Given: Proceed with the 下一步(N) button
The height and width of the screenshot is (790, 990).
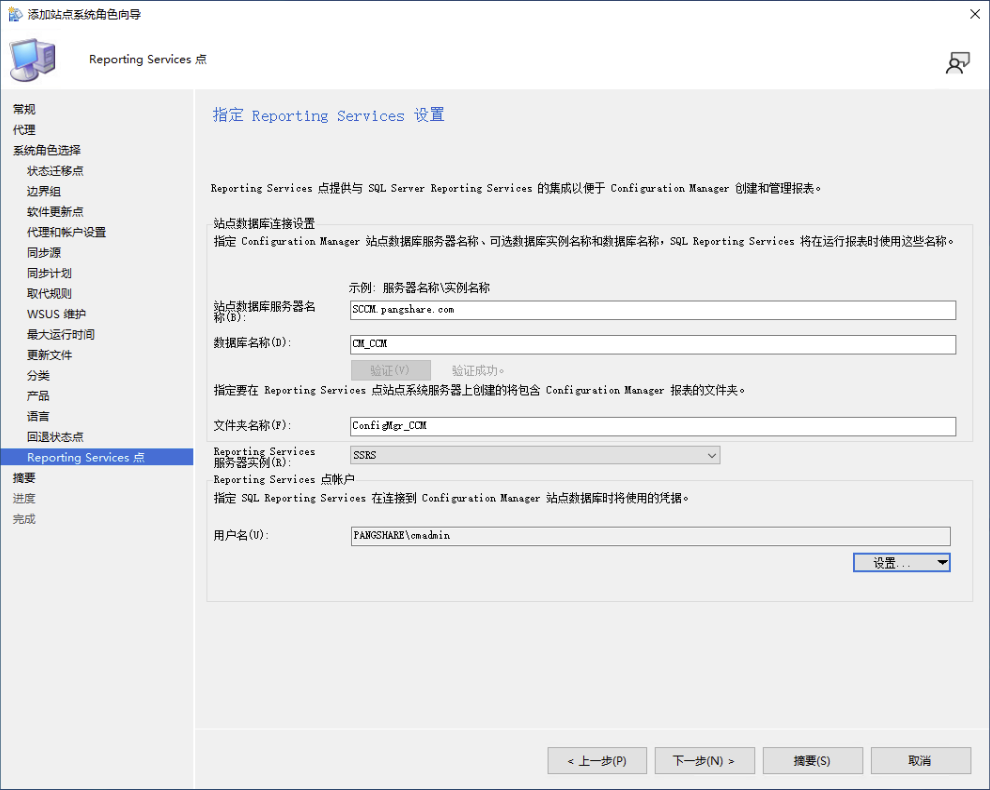Looking at the screenshot, I should click(705, 761).
